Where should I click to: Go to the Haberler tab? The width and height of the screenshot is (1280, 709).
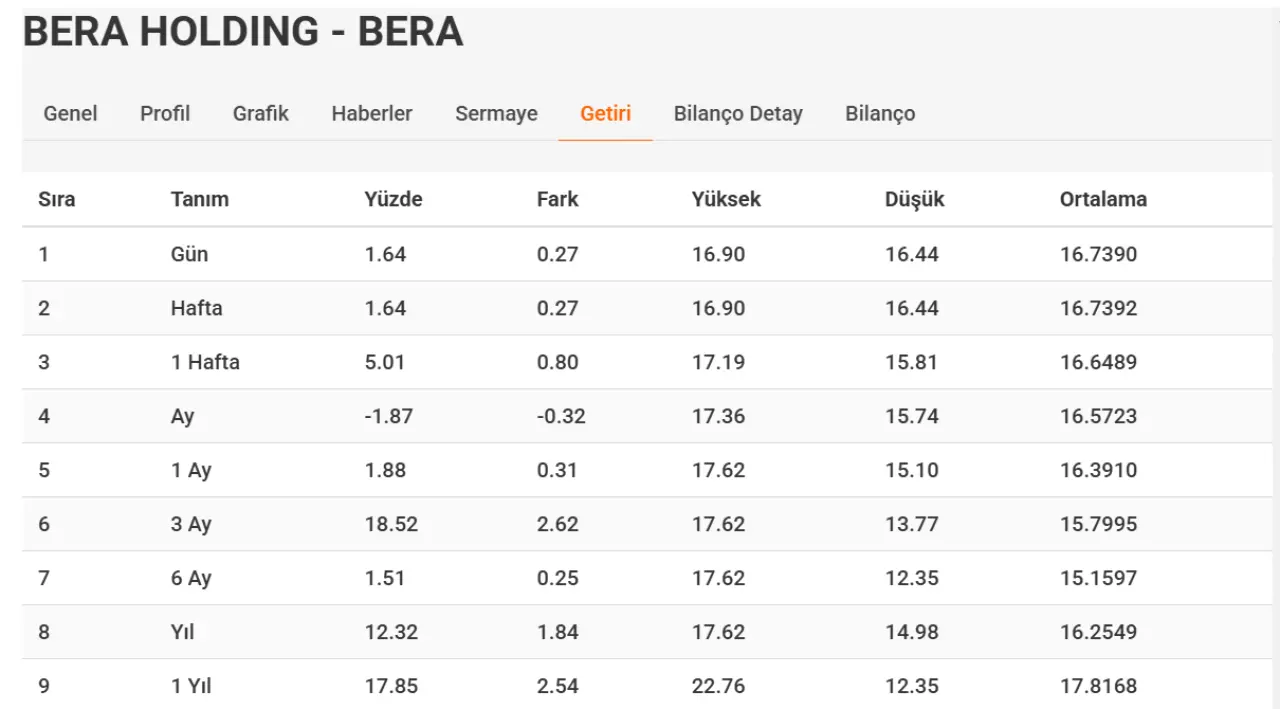[372, 114]
